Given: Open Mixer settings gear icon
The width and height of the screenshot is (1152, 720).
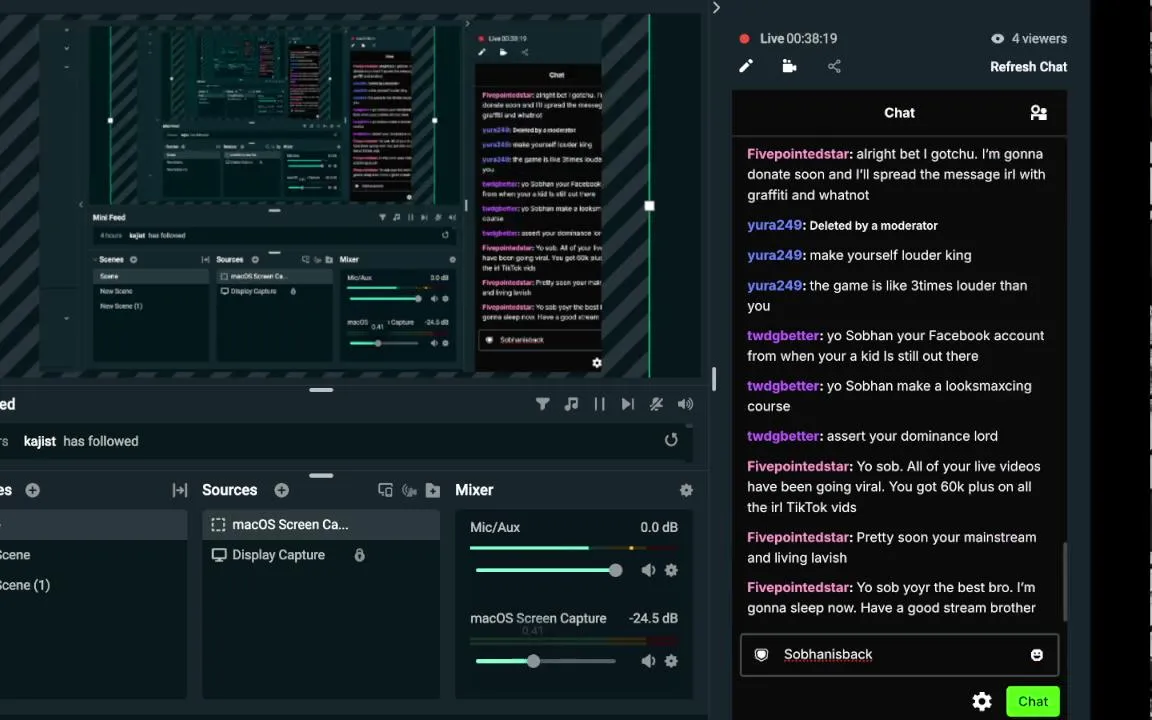Looking at the screenshot, I should [x=686, y=490].
